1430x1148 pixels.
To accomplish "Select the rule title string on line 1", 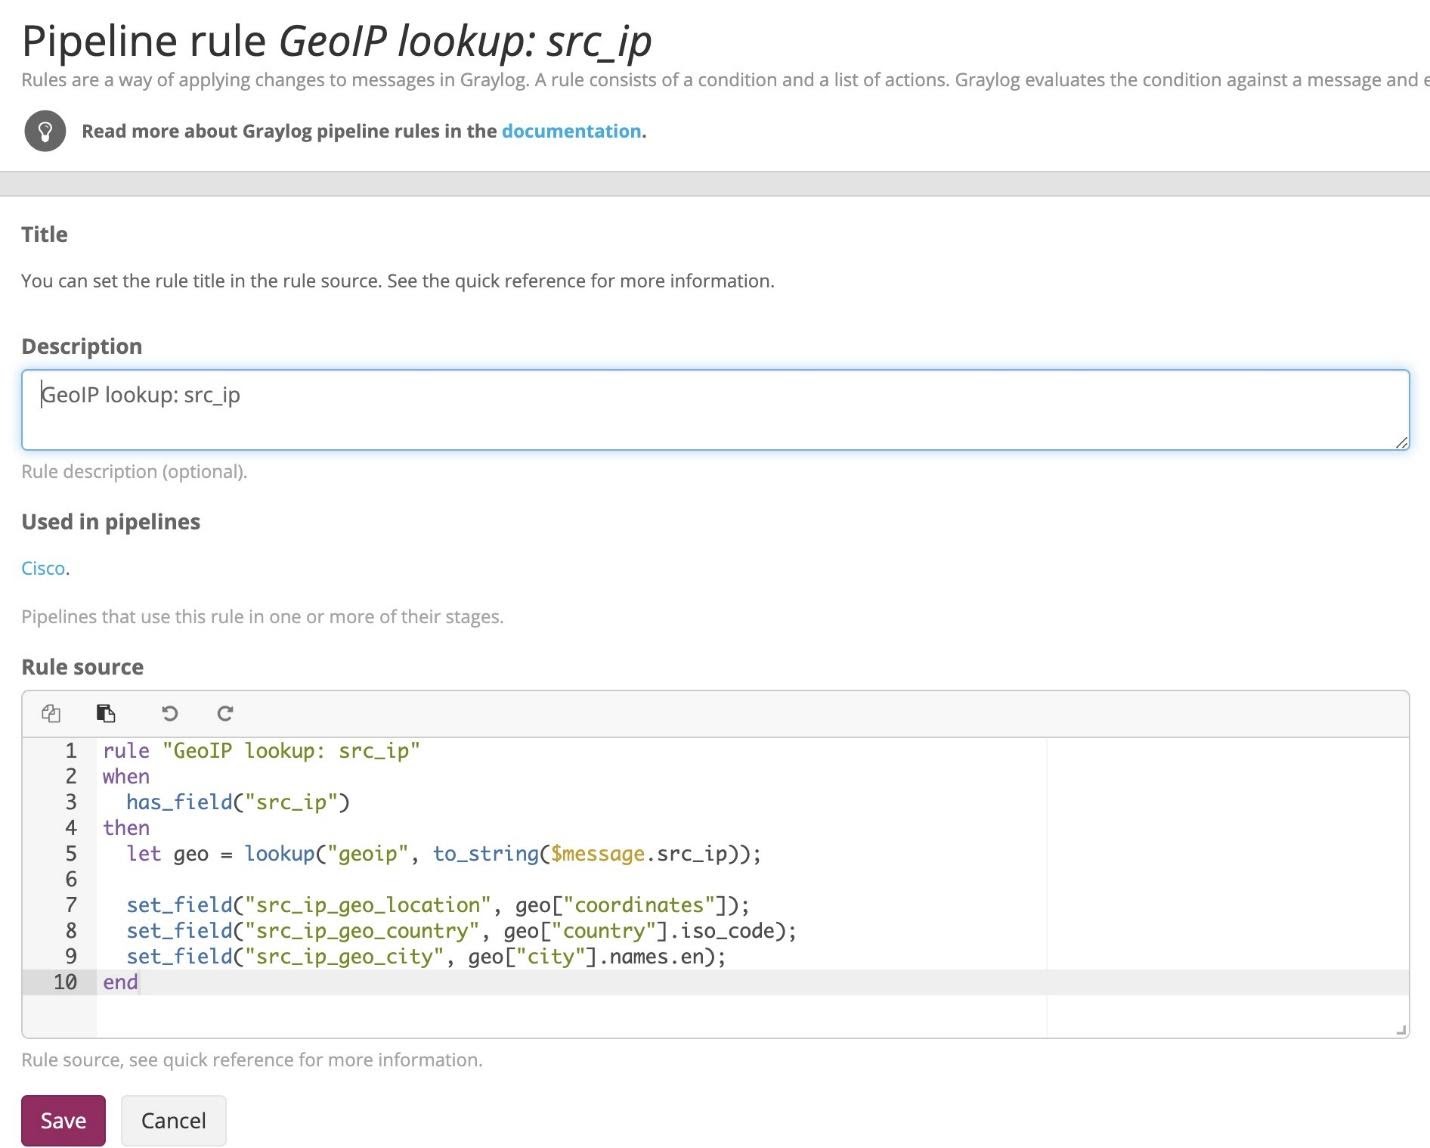I will pyautogui.click(x=290, y=750).
